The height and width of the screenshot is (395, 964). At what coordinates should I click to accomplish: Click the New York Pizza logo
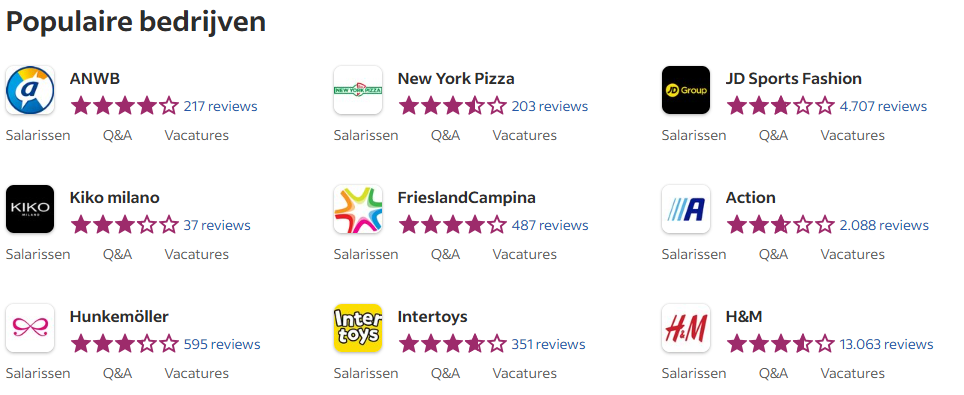click(358, 90)
